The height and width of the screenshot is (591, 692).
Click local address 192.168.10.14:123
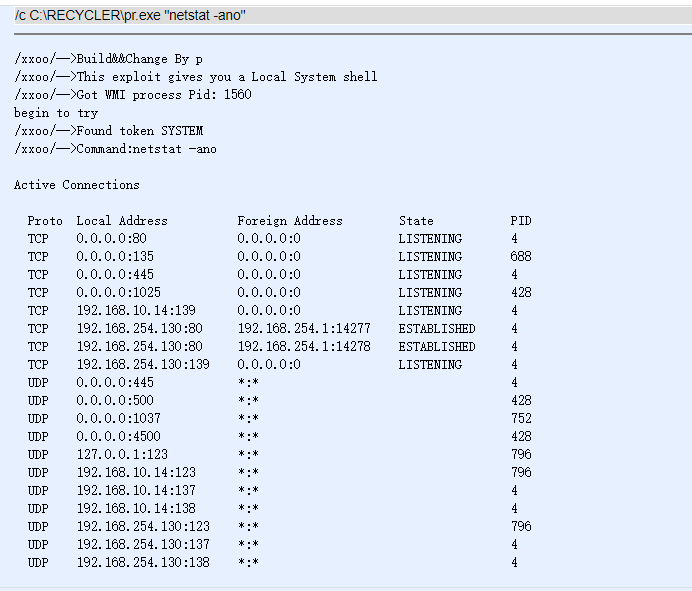tap(136, 473)
